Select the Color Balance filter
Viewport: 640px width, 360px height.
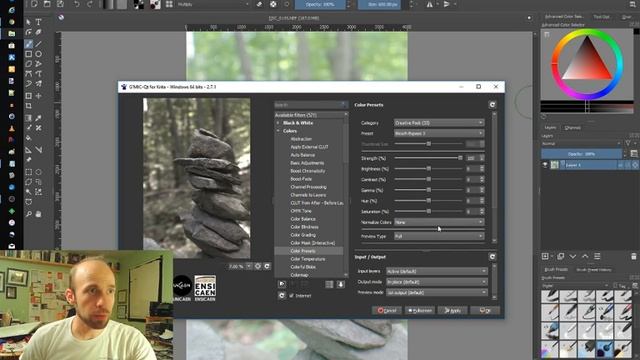click(x=303, y=219)
